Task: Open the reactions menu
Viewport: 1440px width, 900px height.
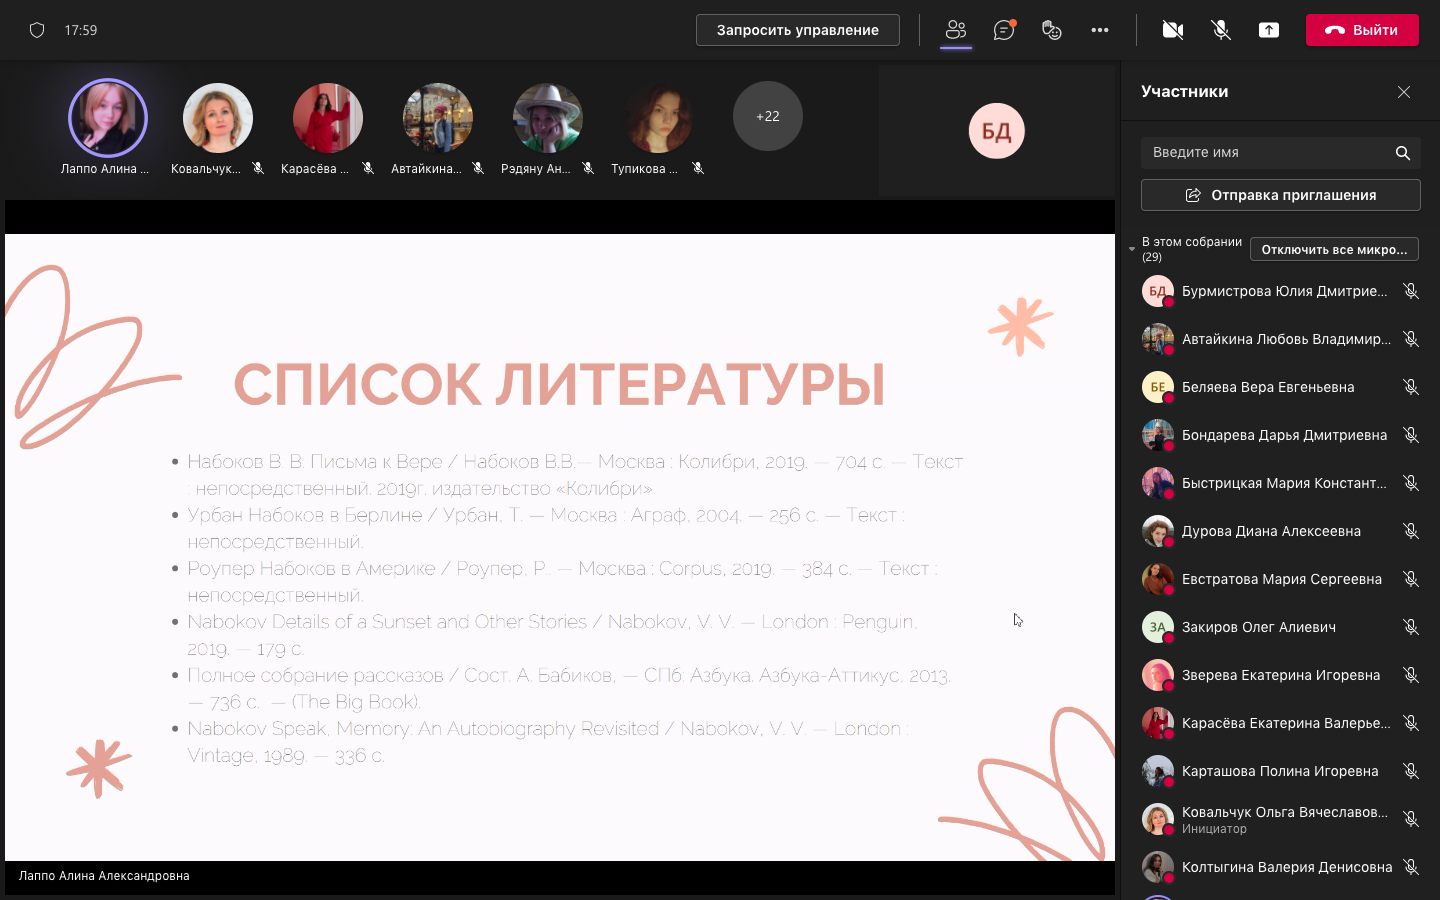Action: tap(1051, 30)
